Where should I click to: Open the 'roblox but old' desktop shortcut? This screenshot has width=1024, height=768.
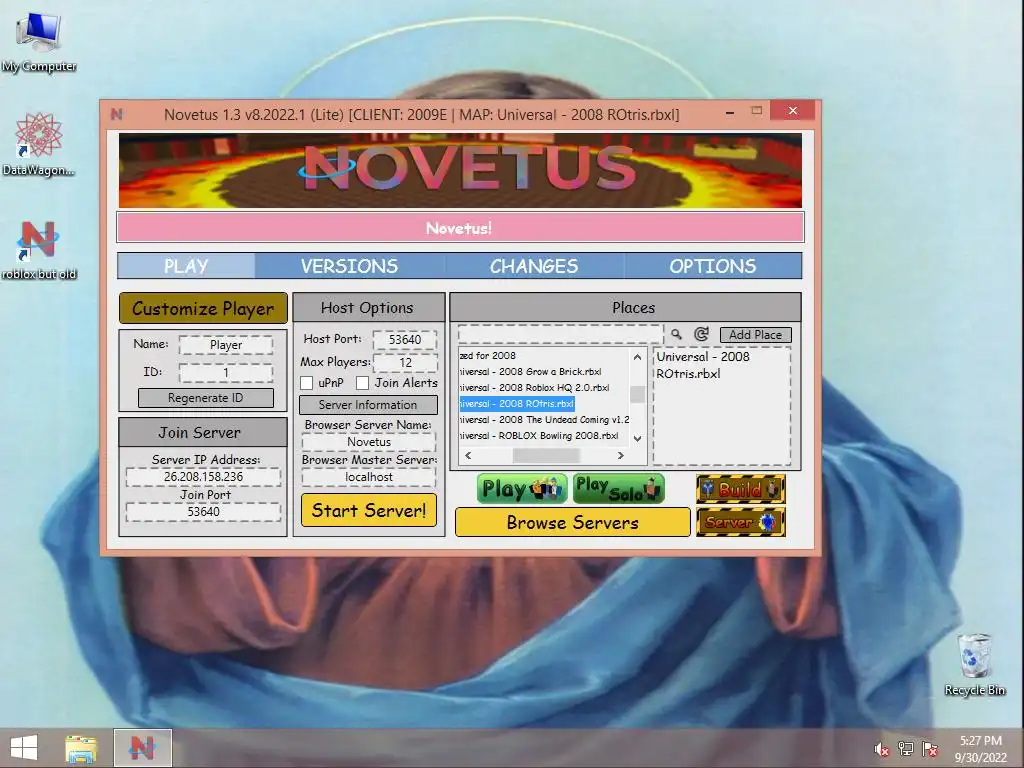coord(39,248)
